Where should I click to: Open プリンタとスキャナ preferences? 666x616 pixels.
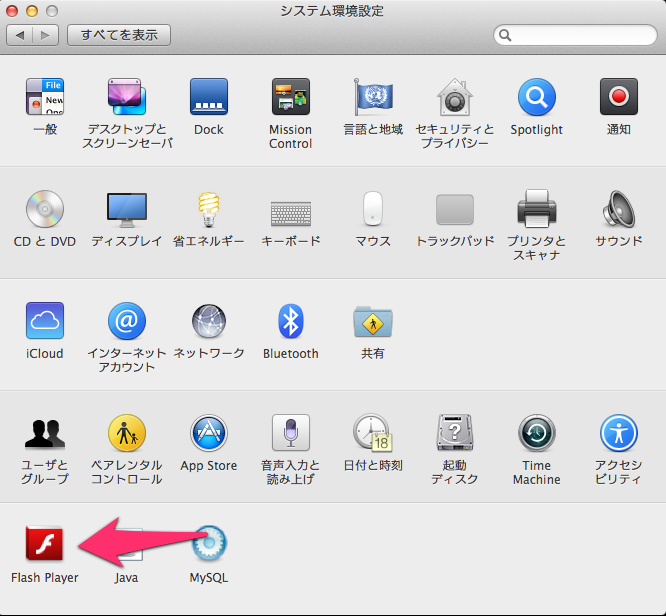point(536,208)
